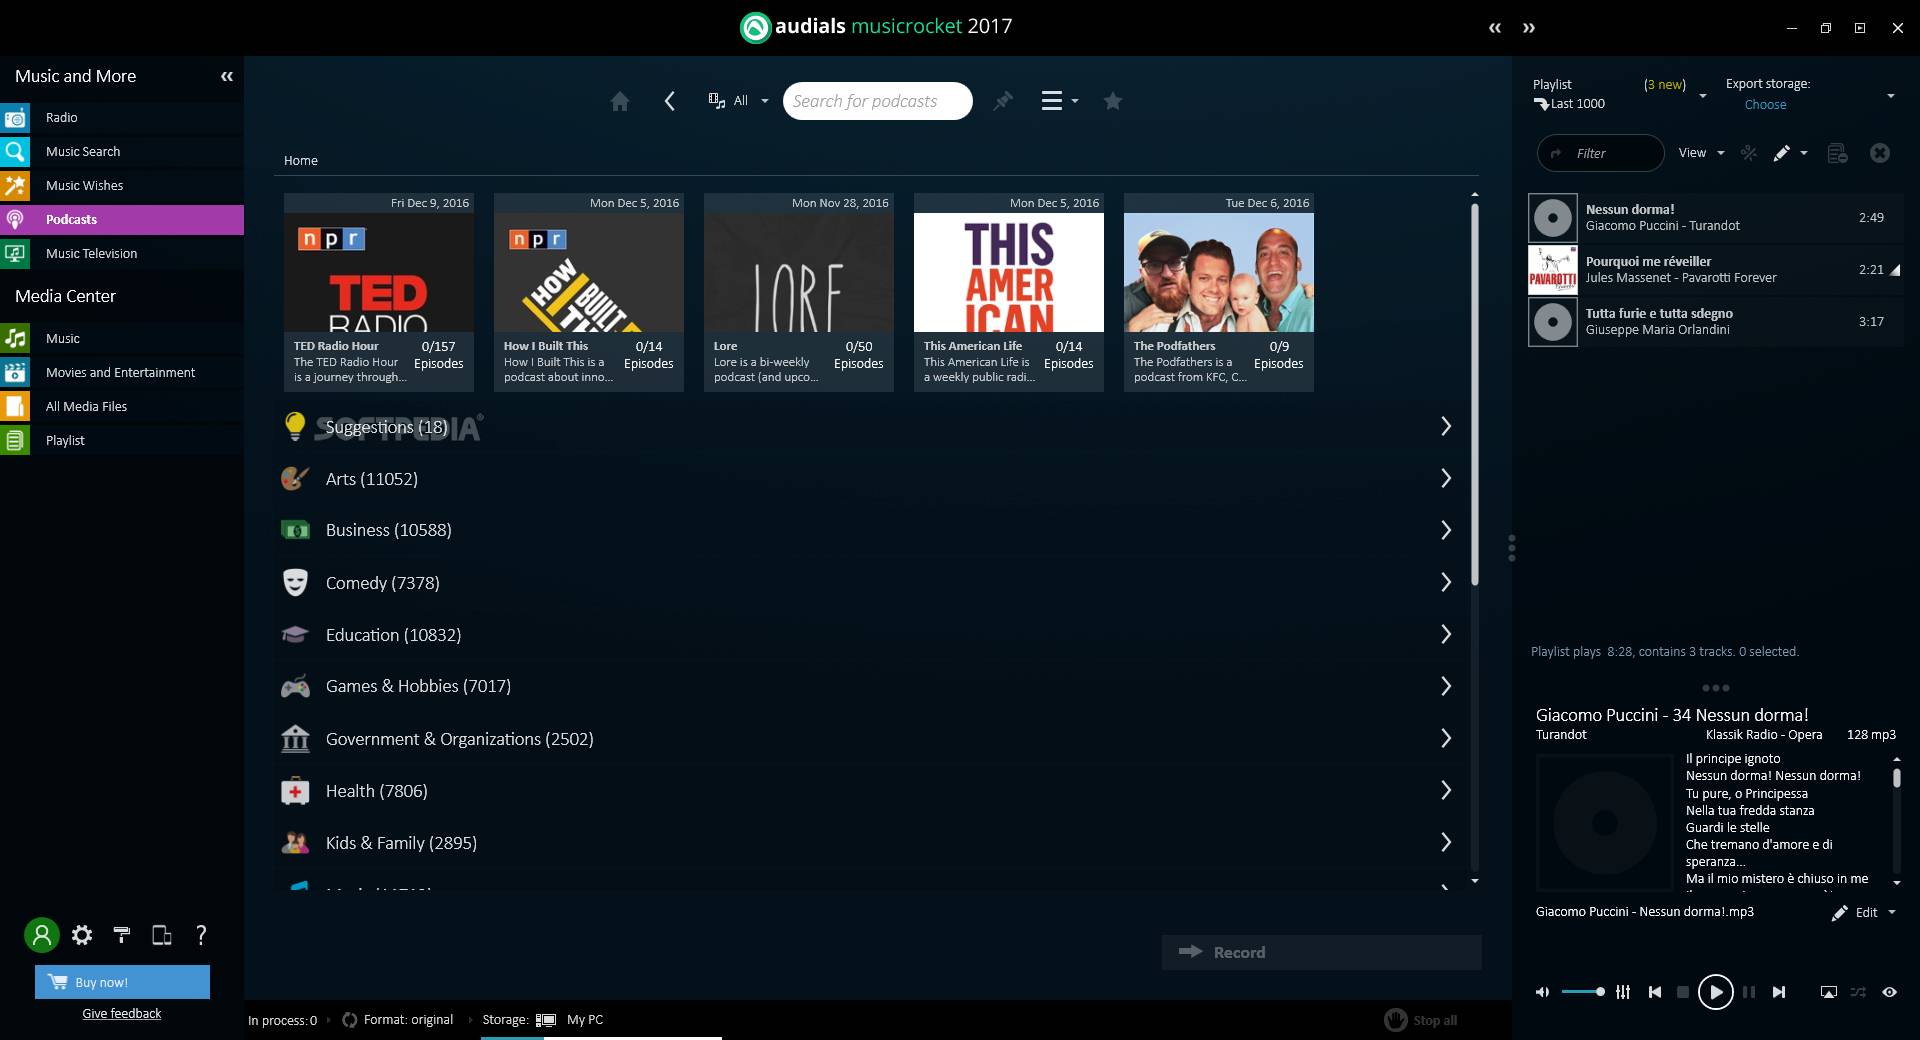Open the Edit tags dropdown

(x=1864, y=912)
